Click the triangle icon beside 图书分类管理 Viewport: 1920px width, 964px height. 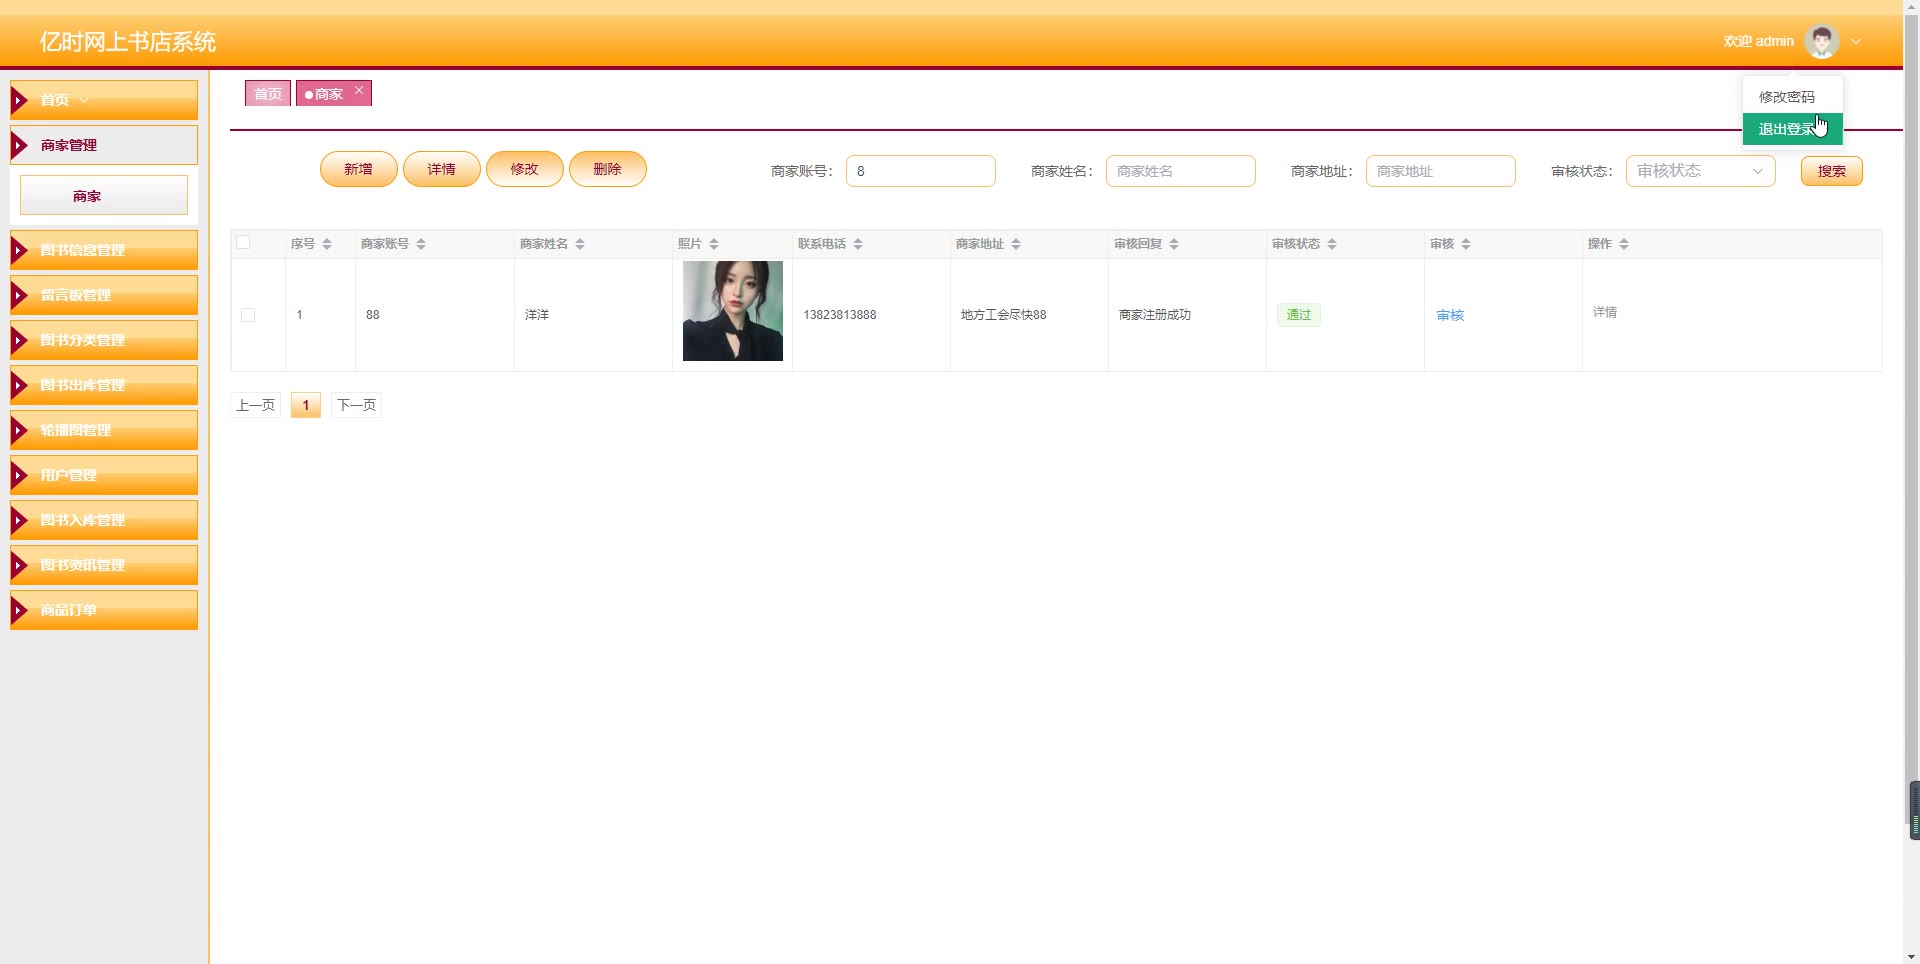pos(19,340)
